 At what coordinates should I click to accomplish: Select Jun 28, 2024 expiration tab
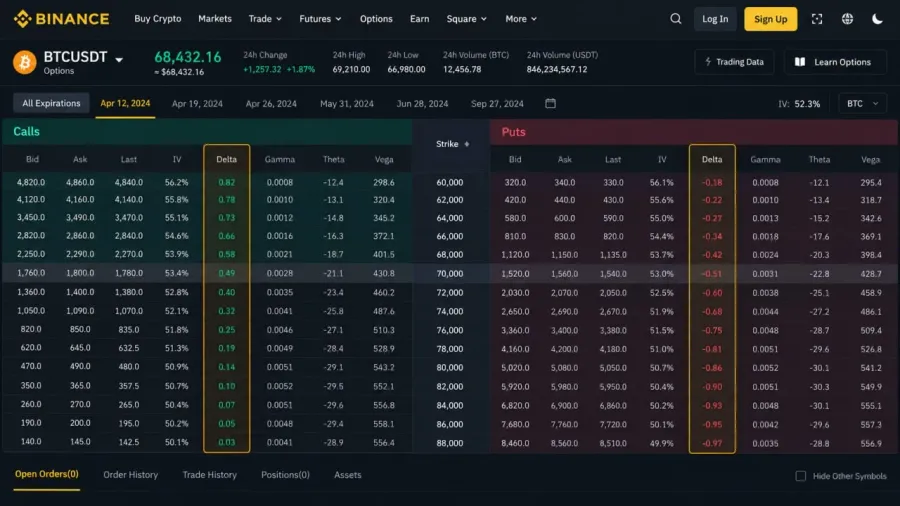click(x=422, y=104)
